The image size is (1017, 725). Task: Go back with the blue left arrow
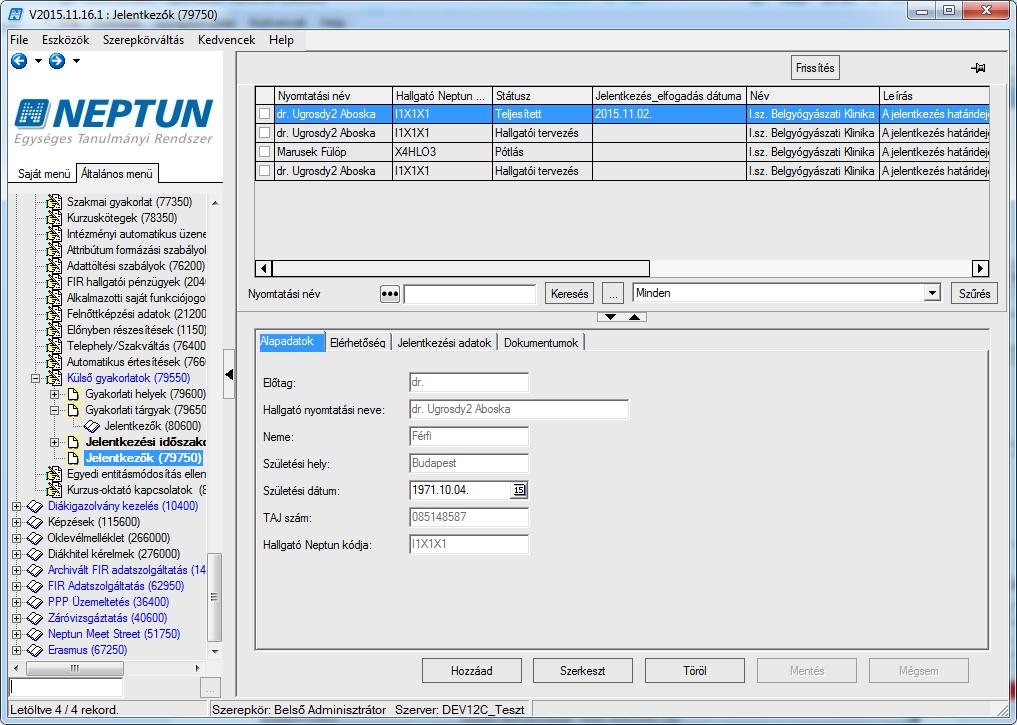(19, 61)
